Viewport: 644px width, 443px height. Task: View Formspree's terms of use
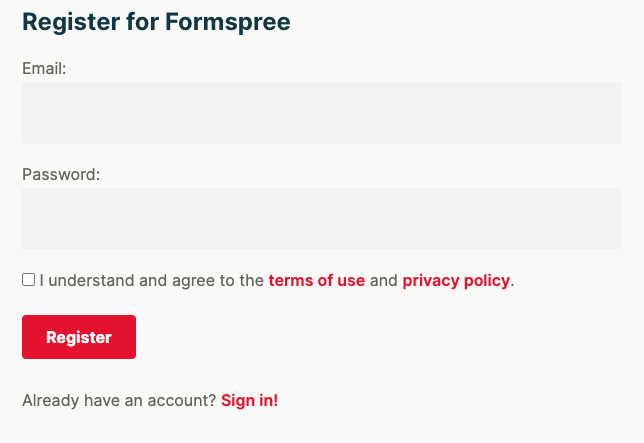(316, 281)
